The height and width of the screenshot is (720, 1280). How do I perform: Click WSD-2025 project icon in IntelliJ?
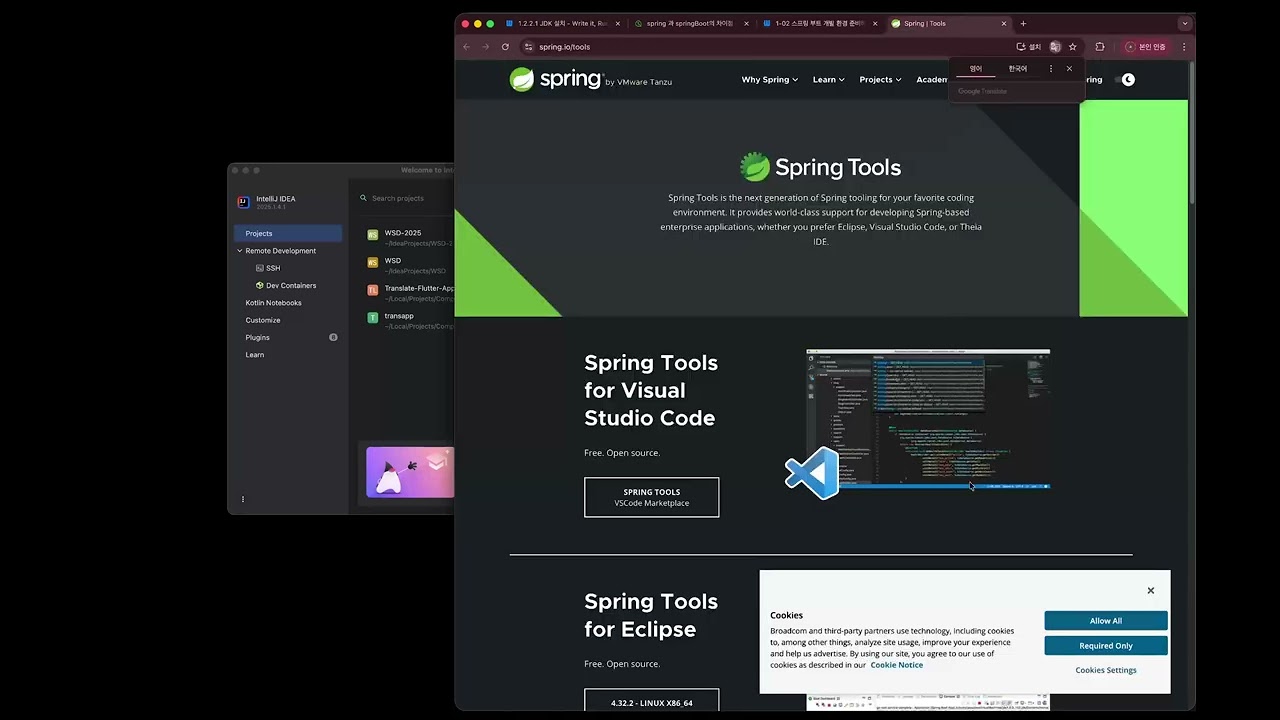tap(373, 236)
